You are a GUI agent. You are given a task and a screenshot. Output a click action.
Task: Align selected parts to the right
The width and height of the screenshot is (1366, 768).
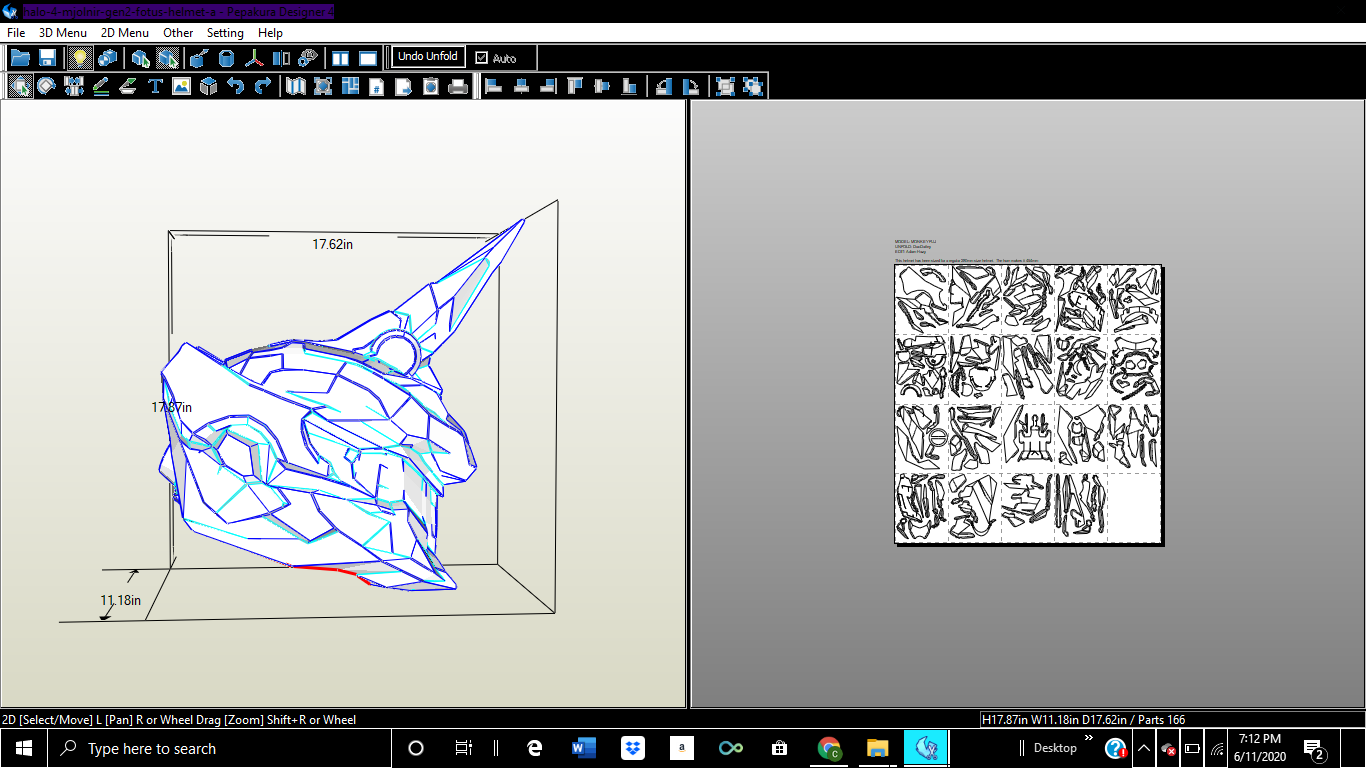coord(548,86)
